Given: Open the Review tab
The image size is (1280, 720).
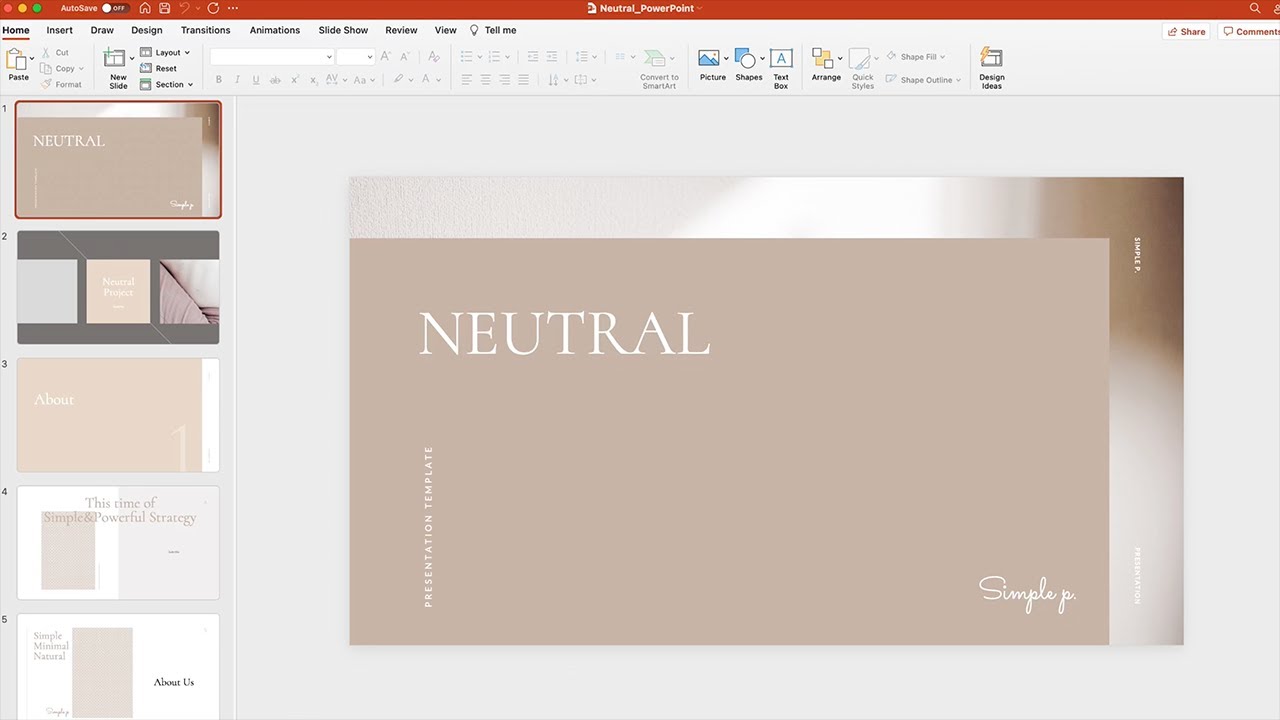Looking at the screenshot, I should pos(401,30).
